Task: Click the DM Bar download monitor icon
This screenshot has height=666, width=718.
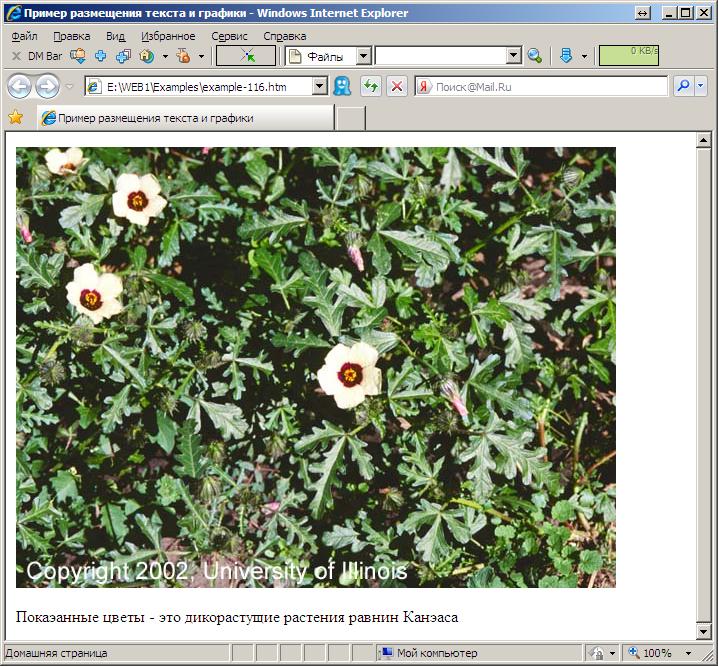Action: 78,56
